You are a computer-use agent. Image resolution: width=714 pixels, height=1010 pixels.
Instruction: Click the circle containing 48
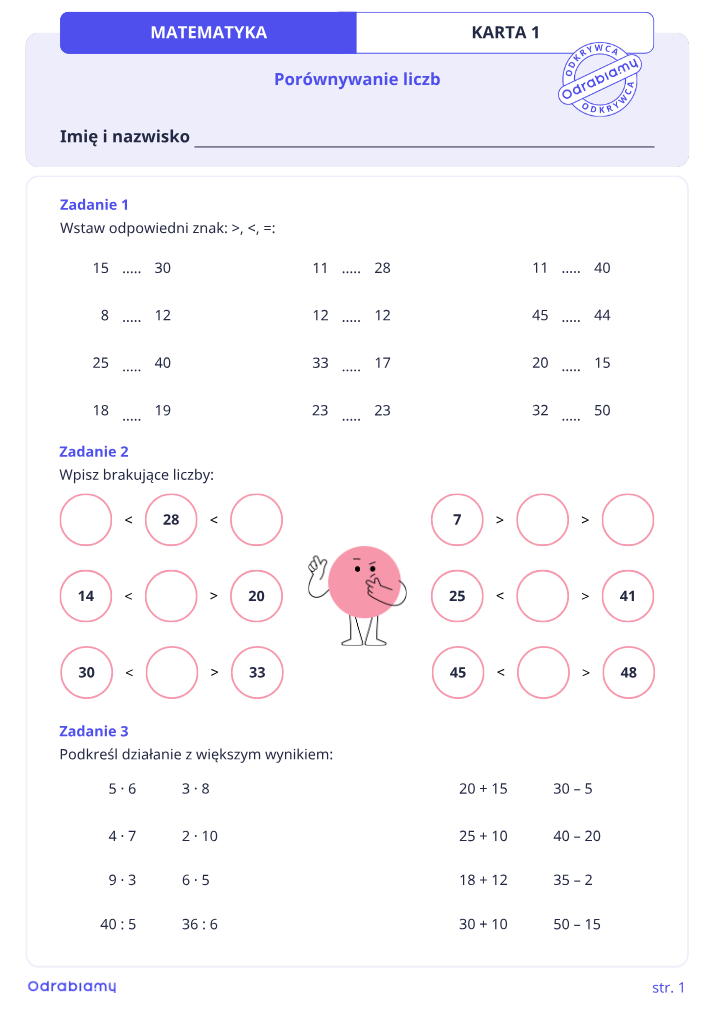(628, 672)
